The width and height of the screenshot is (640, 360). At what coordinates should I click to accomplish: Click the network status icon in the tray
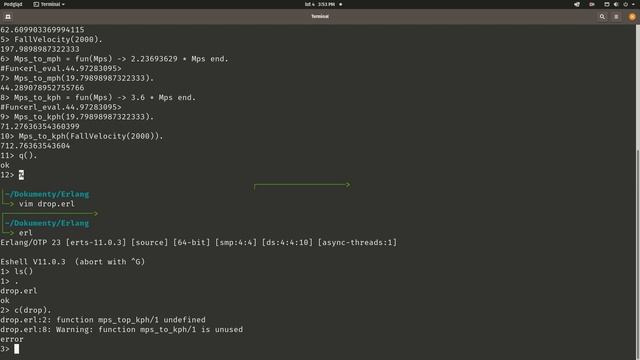click(607, 4)
